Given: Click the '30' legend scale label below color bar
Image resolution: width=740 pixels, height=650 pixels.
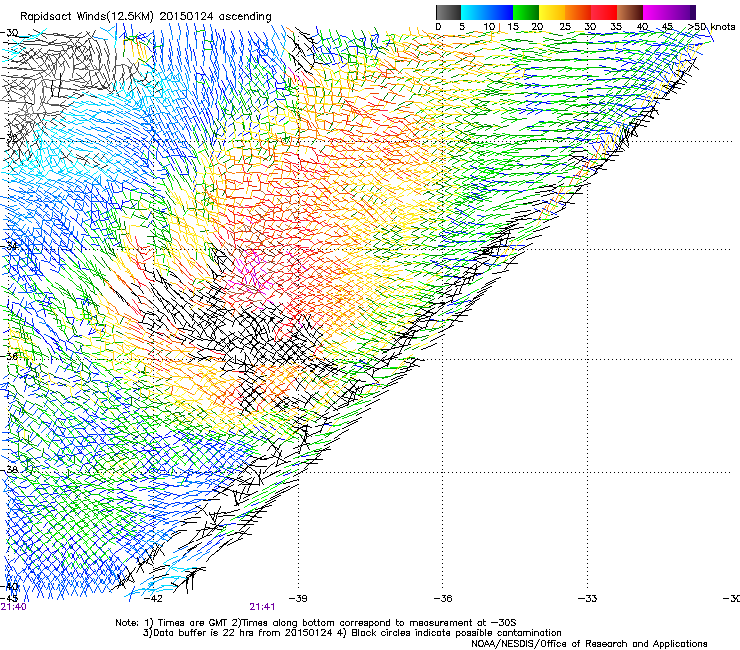Looking at the screenshot, I should (x=590, y=27).
